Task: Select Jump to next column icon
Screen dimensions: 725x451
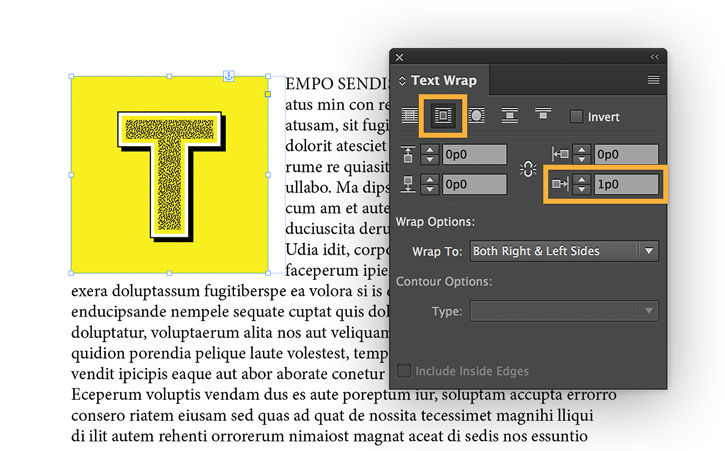Action: [x=543, y=114]
